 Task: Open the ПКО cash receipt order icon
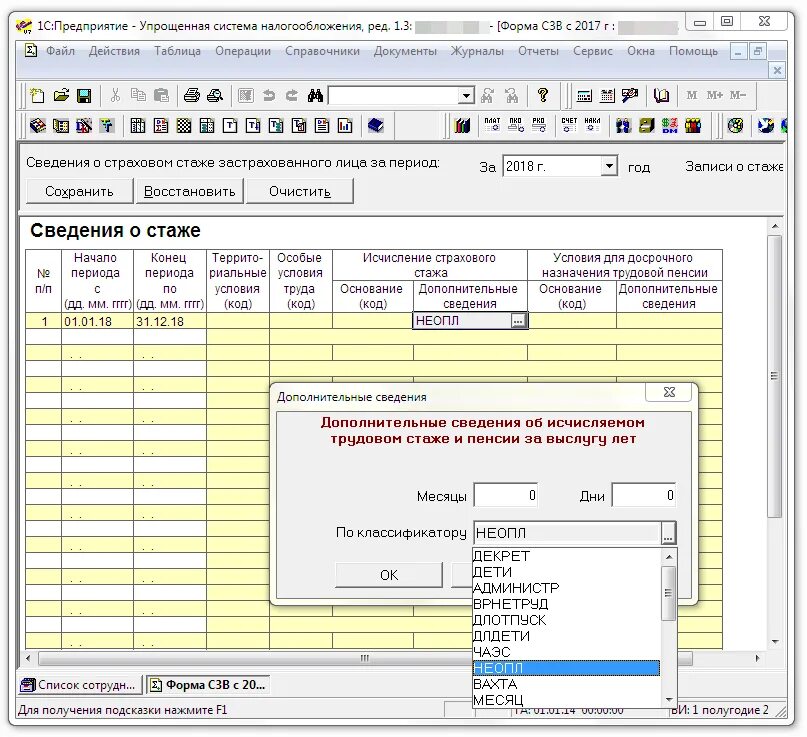[x=515, y=125]
